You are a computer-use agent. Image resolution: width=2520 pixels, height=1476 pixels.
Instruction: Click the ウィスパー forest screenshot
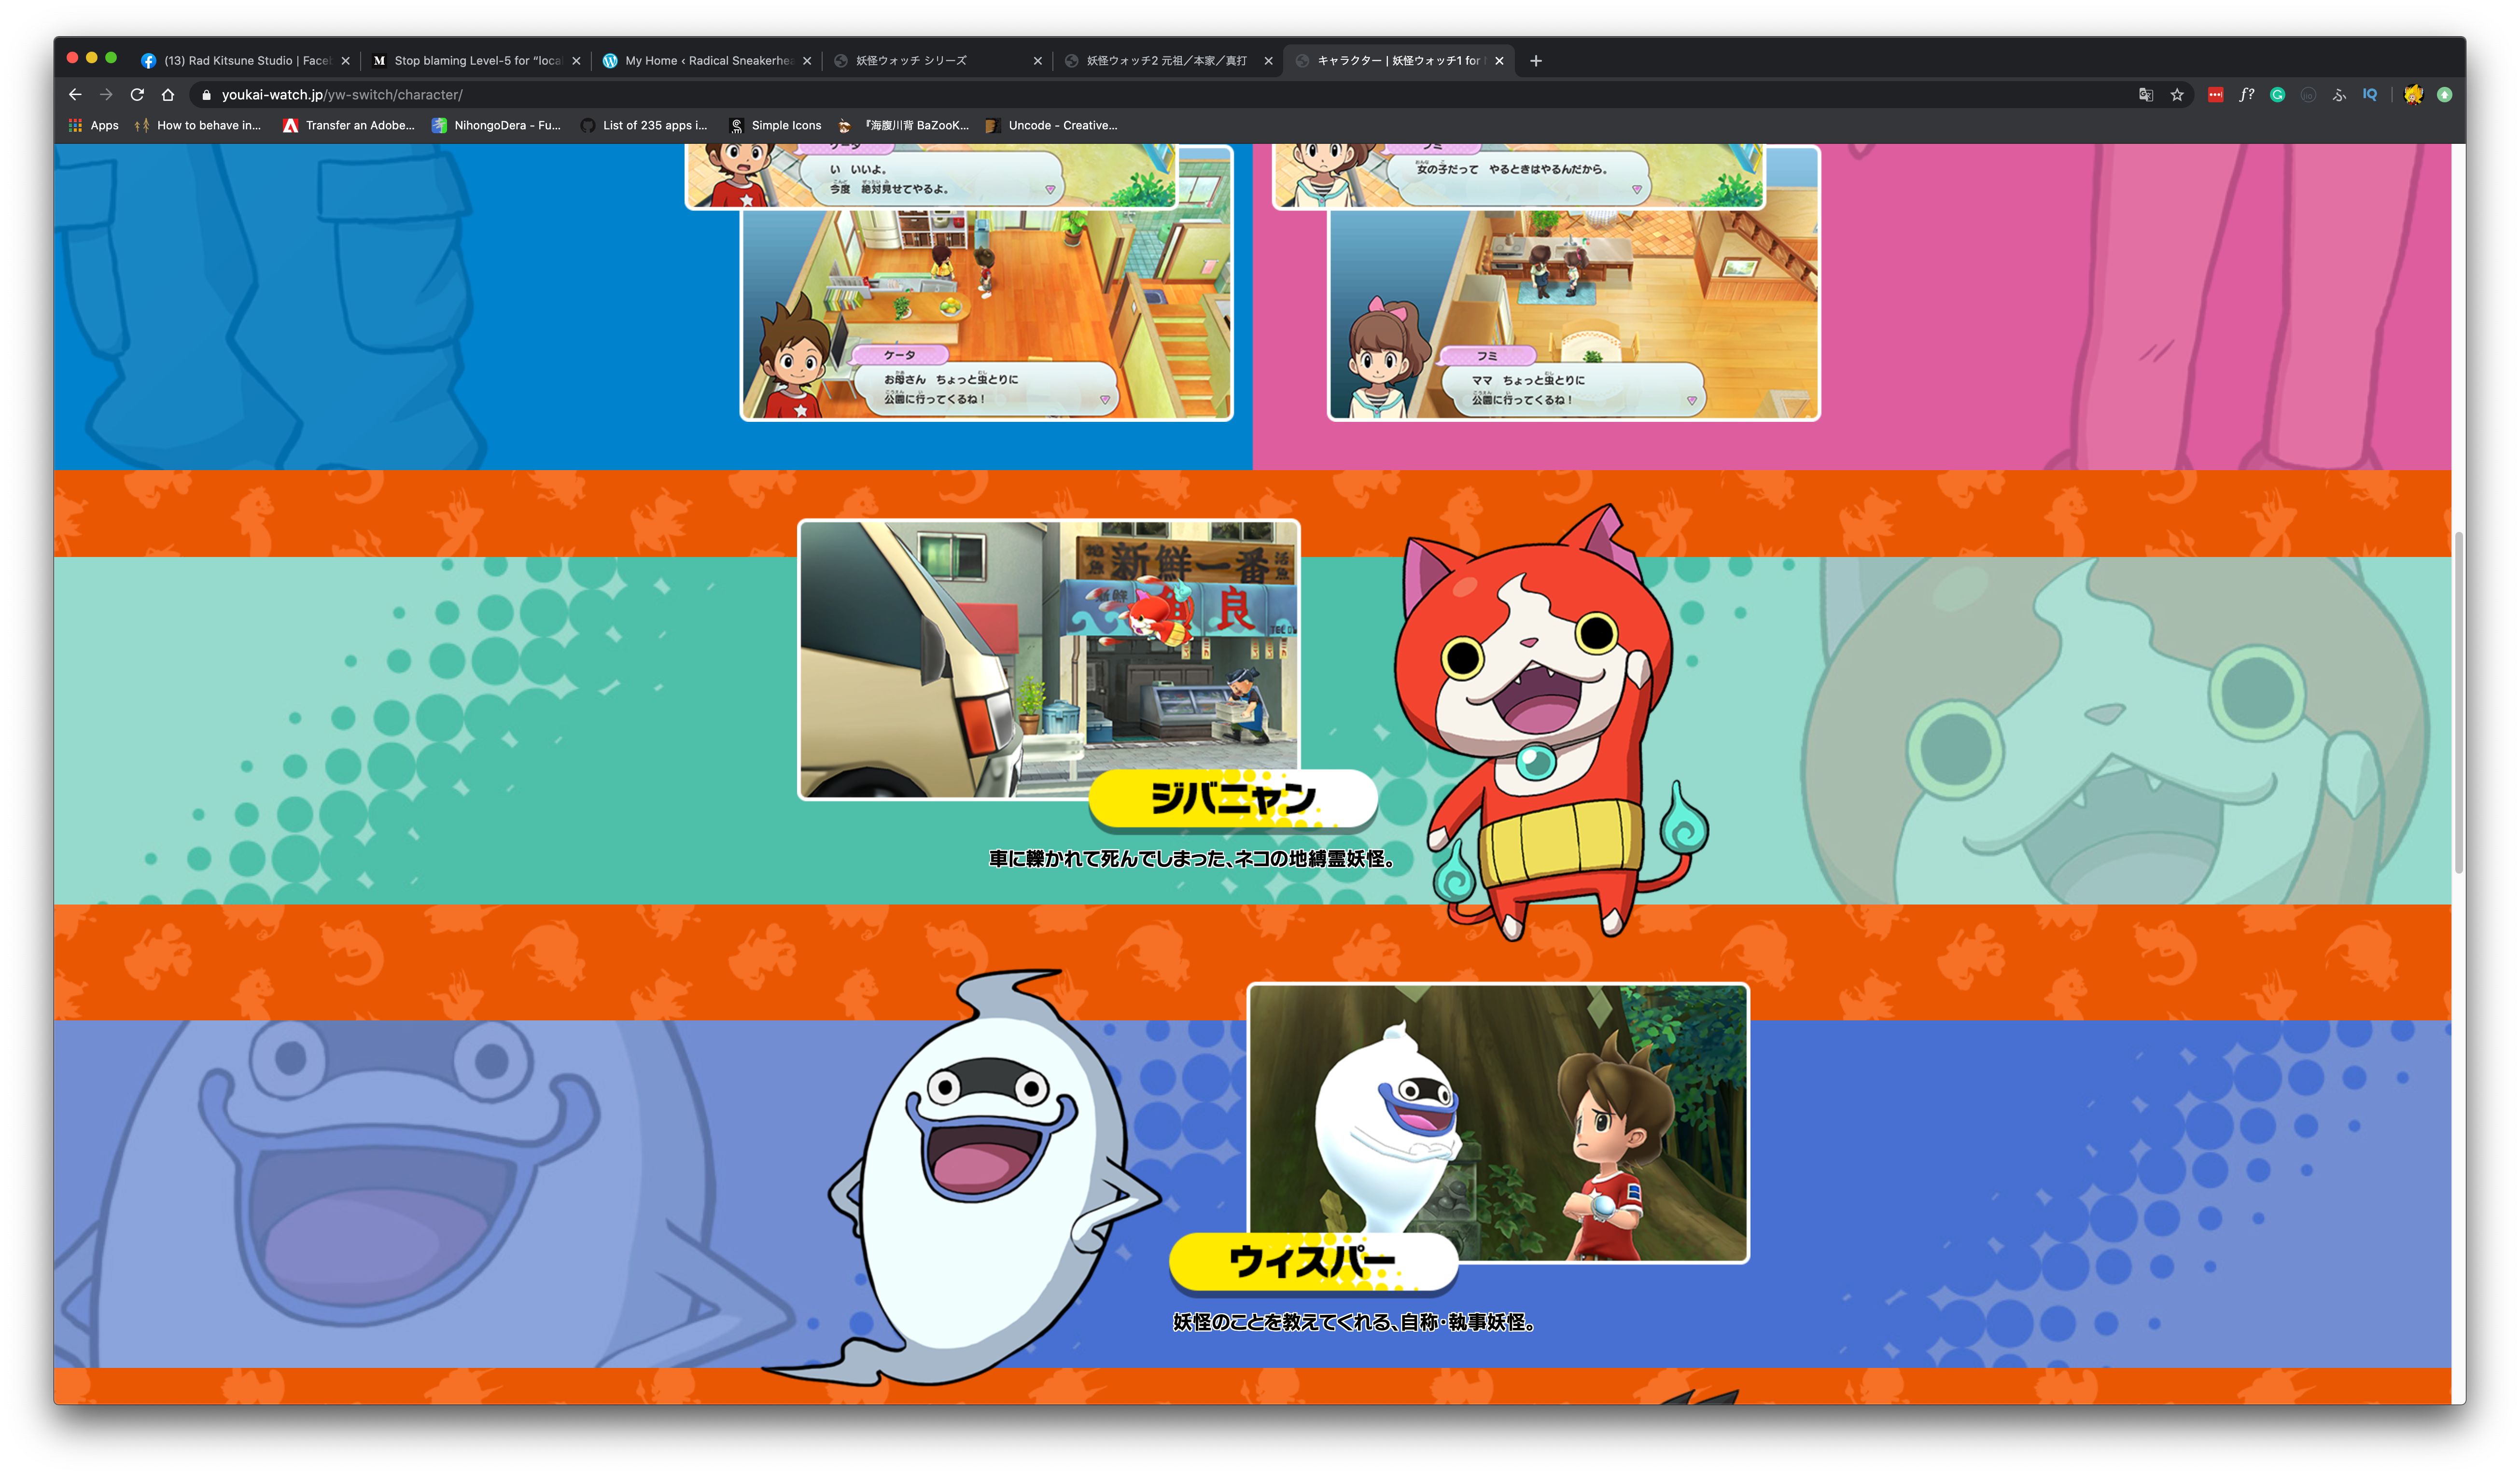(x=1498, y=1123)
